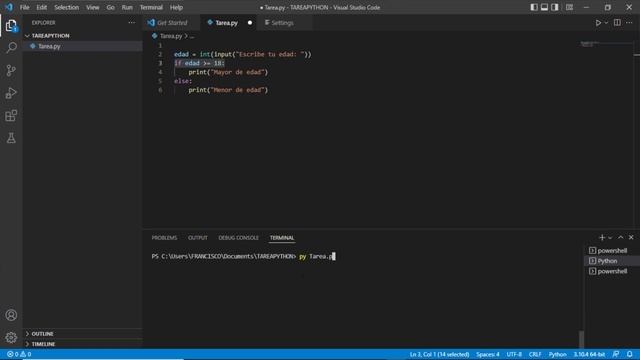
Task: Toggle the bottom panel layout icon
Action: 544,7
